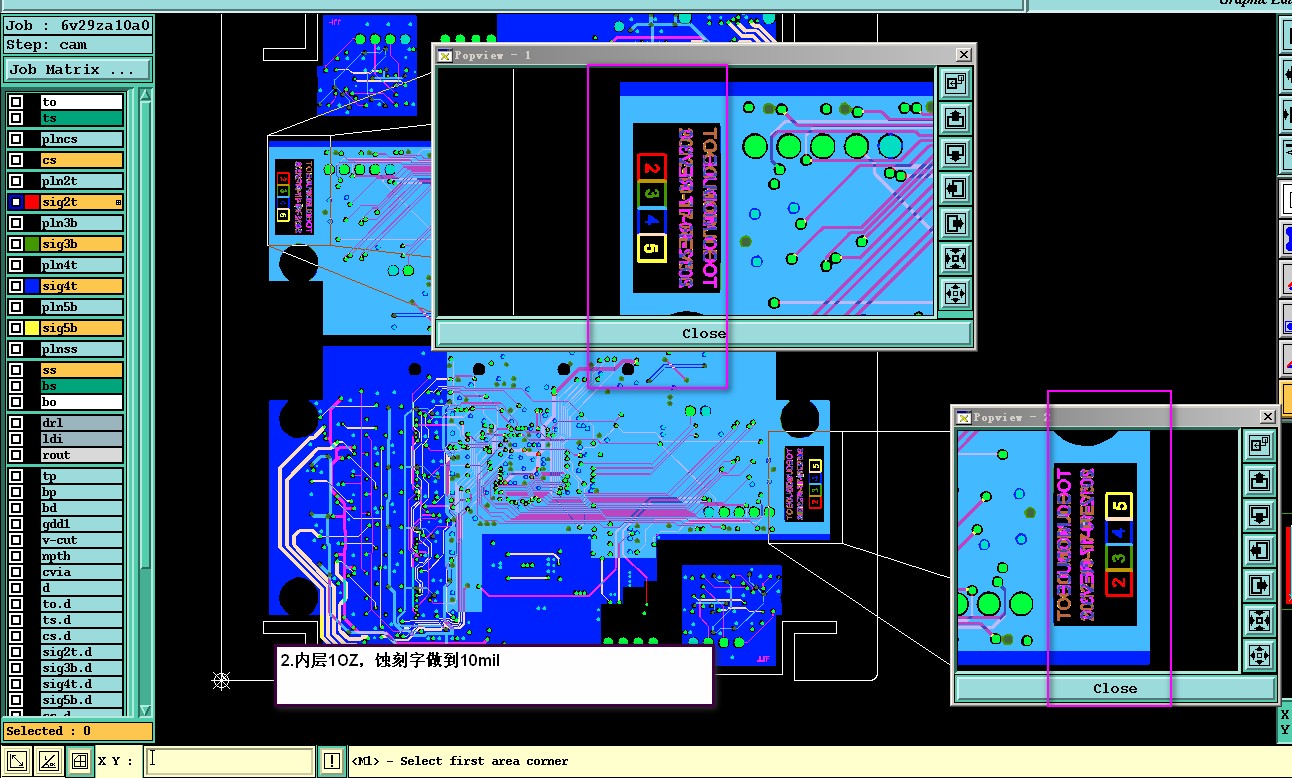The image size is (1292, 778).
Task: Click the 'Job : 6v29za10a0' label
Action: [78, 26]
